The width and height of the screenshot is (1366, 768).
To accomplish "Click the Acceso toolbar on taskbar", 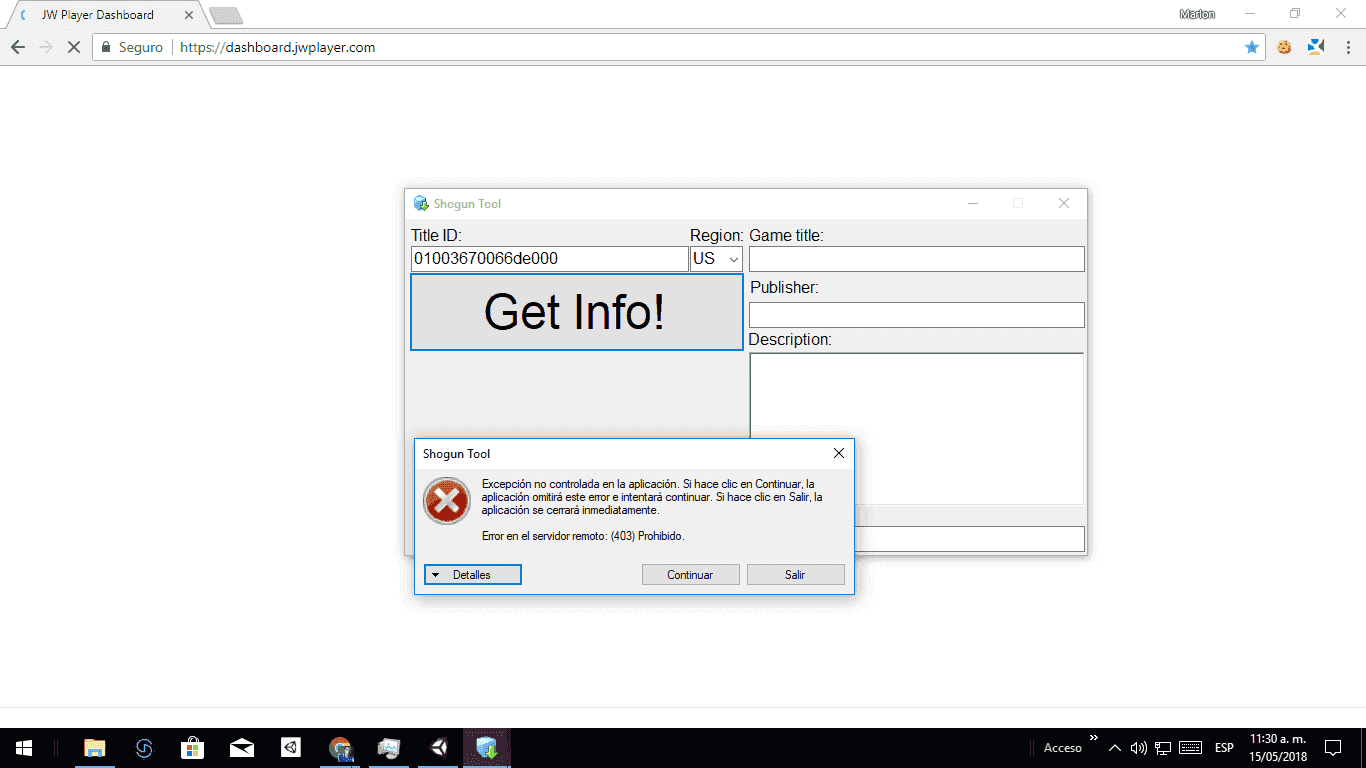I will tap(1063, 748).
